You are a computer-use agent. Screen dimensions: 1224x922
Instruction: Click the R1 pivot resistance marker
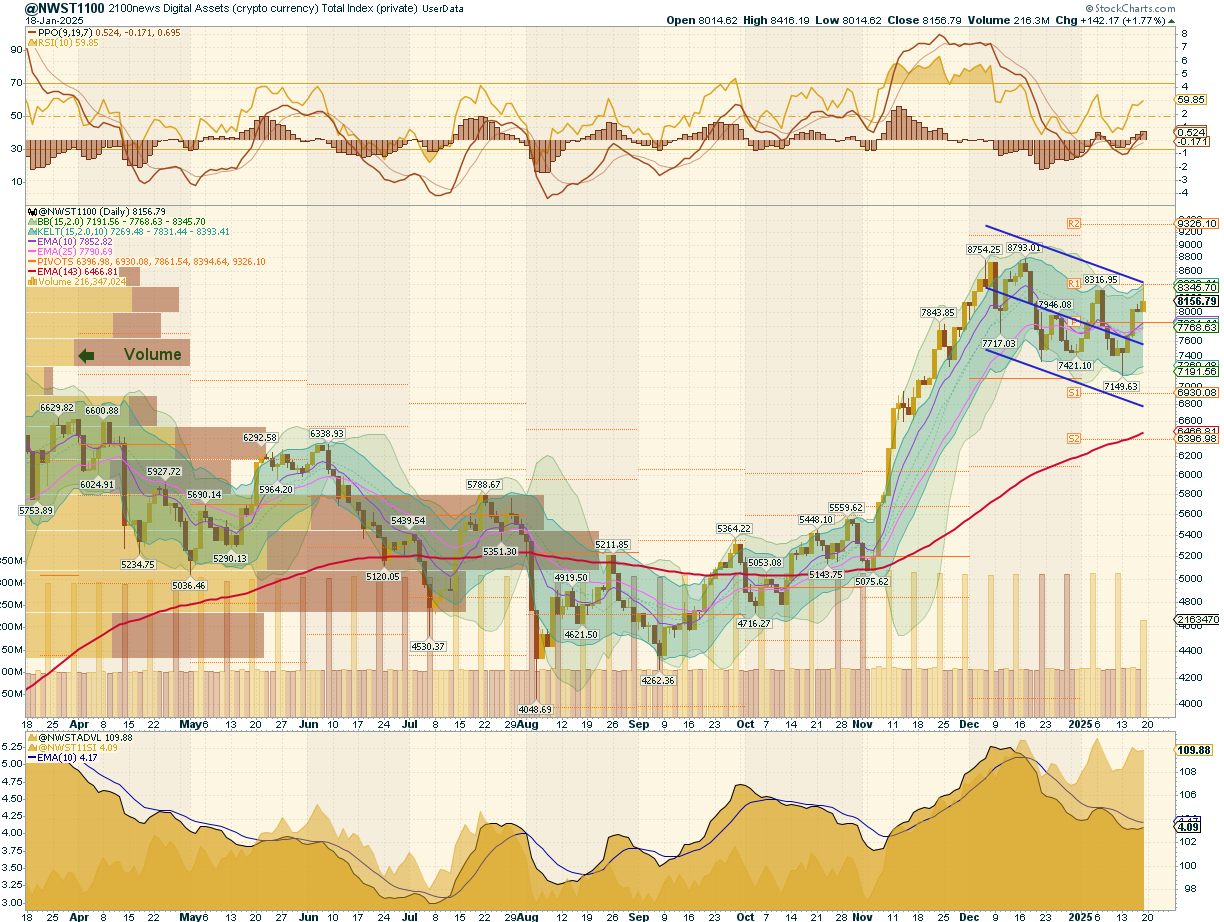pyautogui.click(x=1074, y=284)
